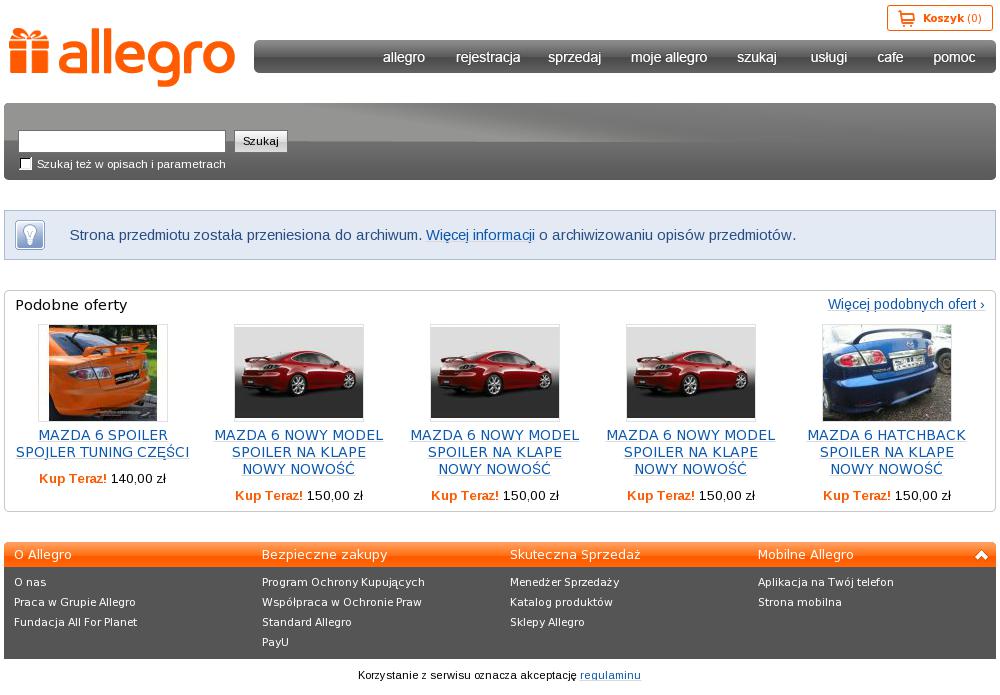This screenshot has height=695, width=1000.
Task: Go to the sprzedaj menu item
Action: (x=575, y=57)
